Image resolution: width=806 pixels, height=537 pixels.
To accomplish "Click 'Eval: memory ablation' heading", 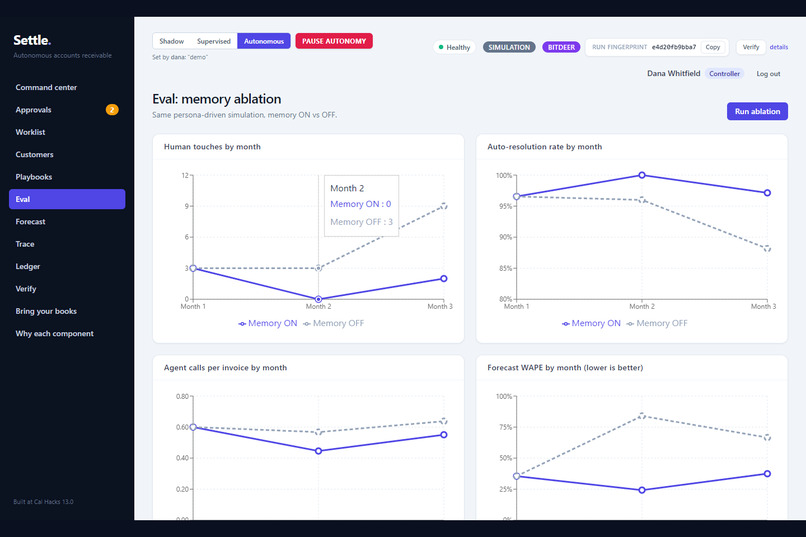I will (x=216, y=99).
